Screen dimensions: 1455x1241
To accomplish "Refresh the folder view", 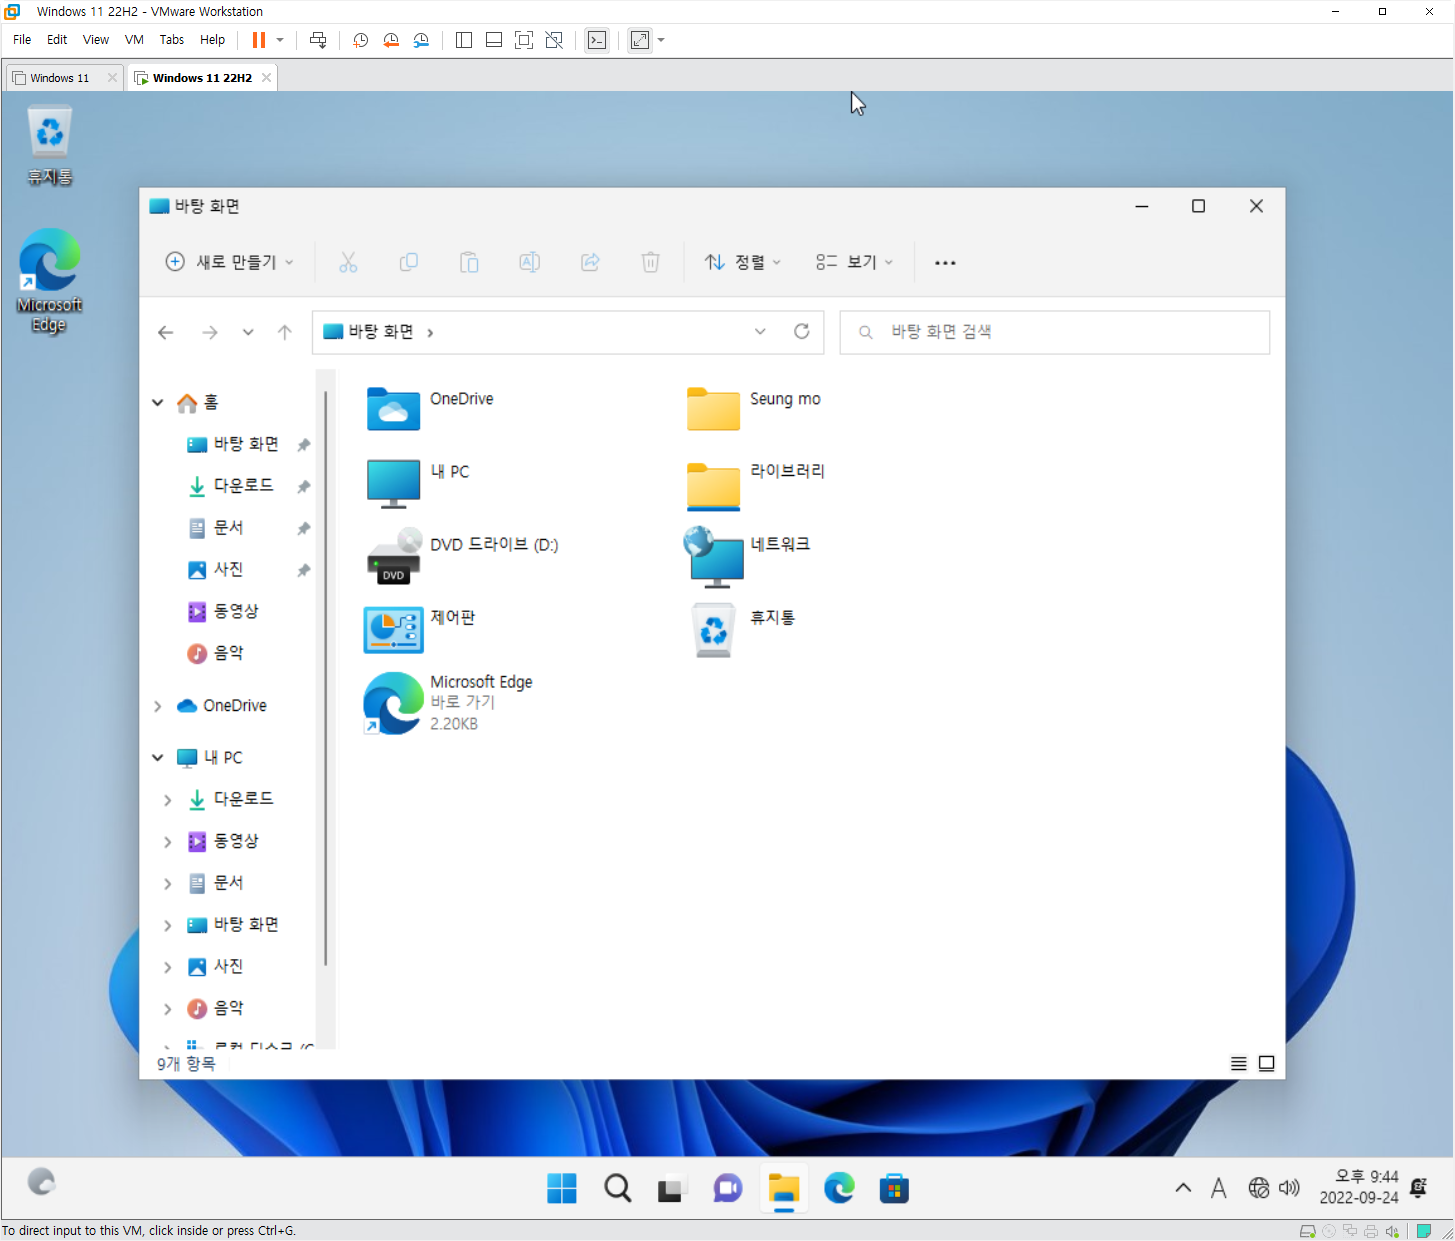I will pyautogui.click(x=802, y=332).
